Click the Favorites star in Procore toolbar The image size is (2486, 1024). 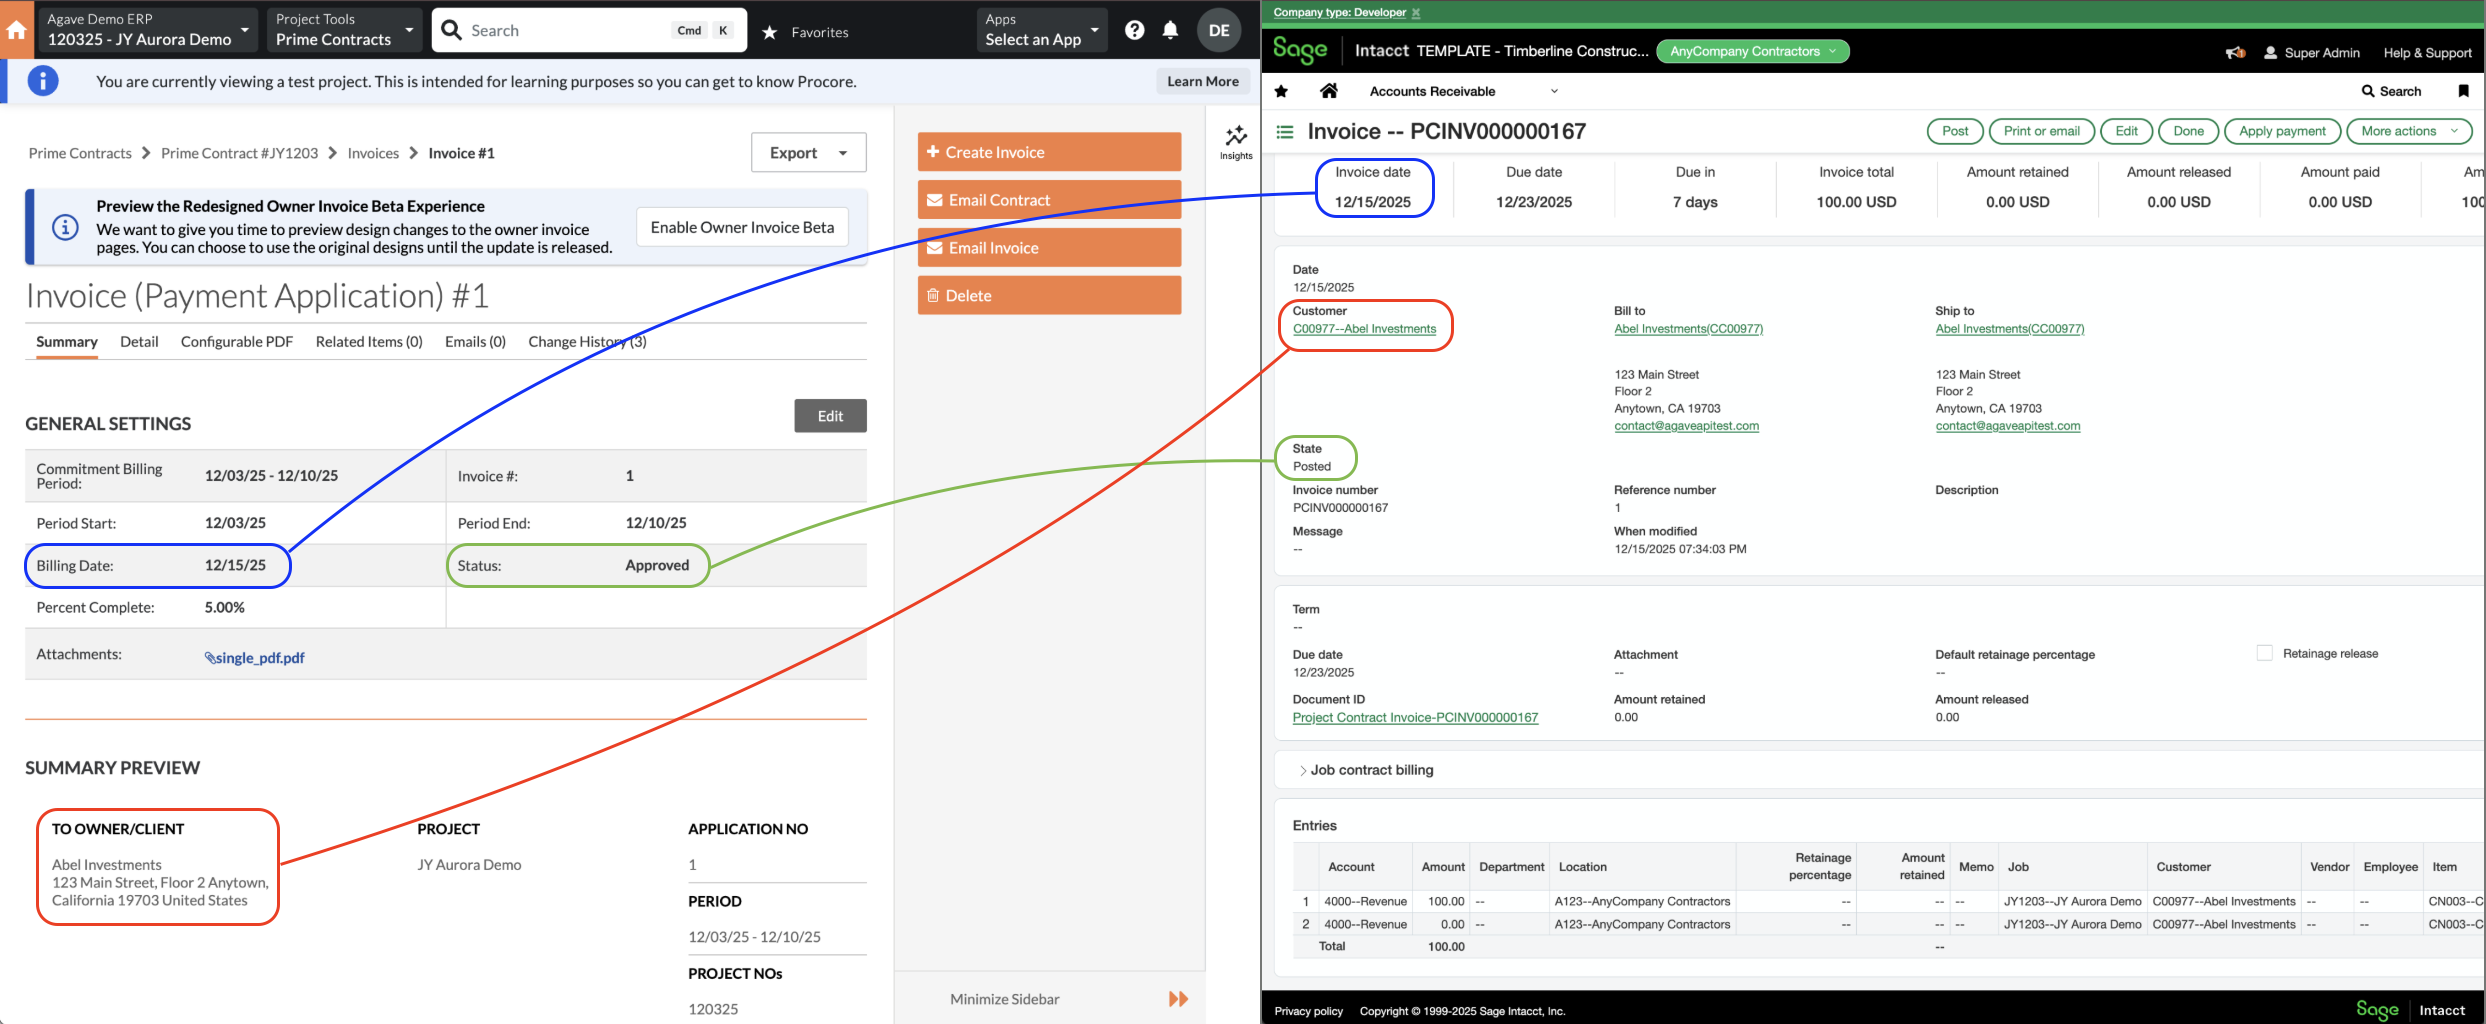click(769, 32)
